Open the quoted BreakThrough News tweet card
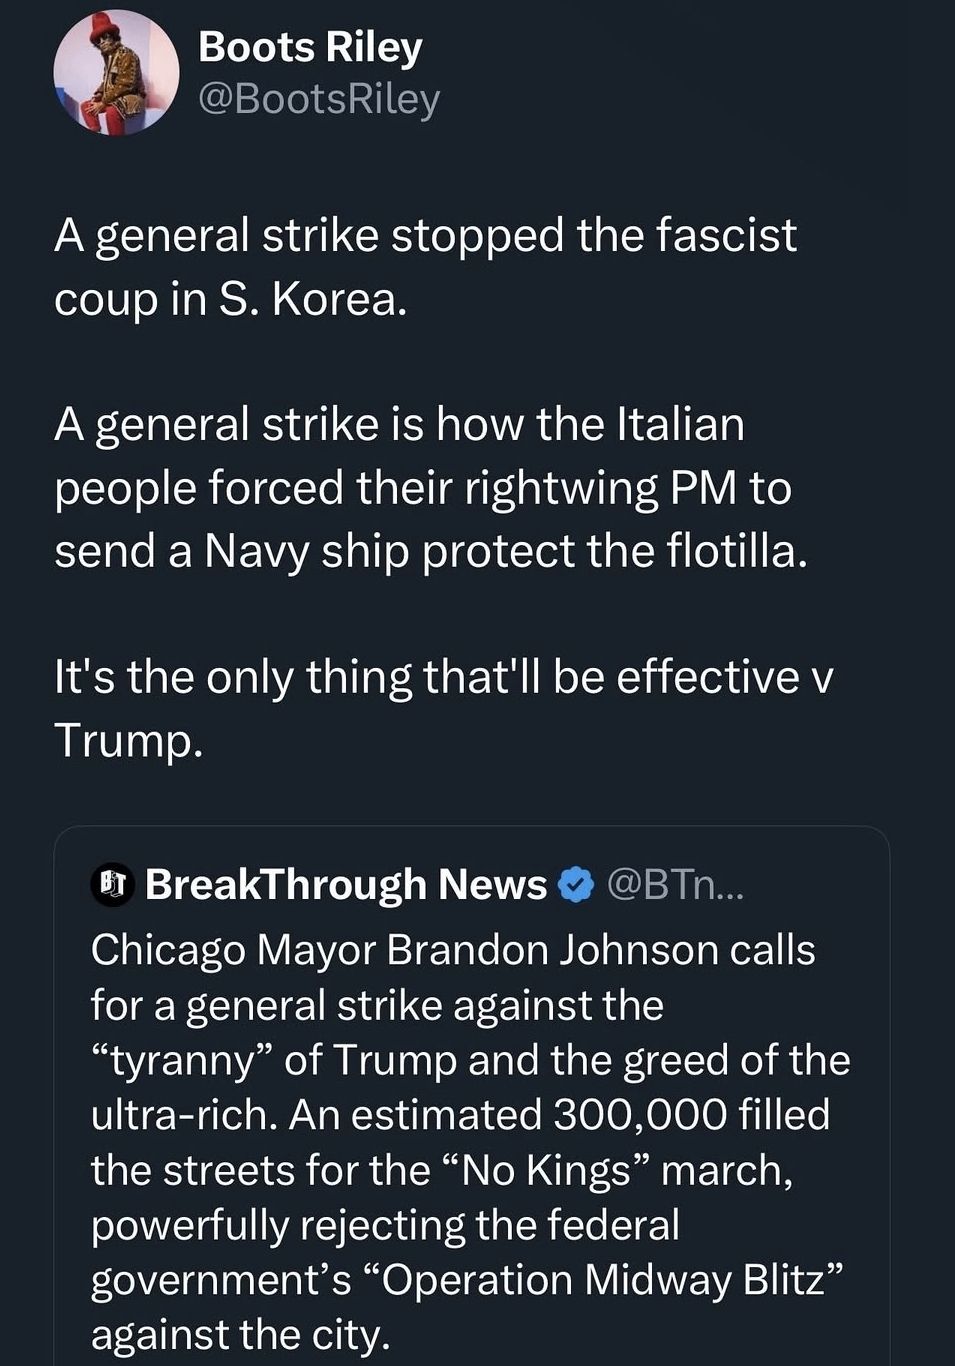 [x=477, y=1100]
